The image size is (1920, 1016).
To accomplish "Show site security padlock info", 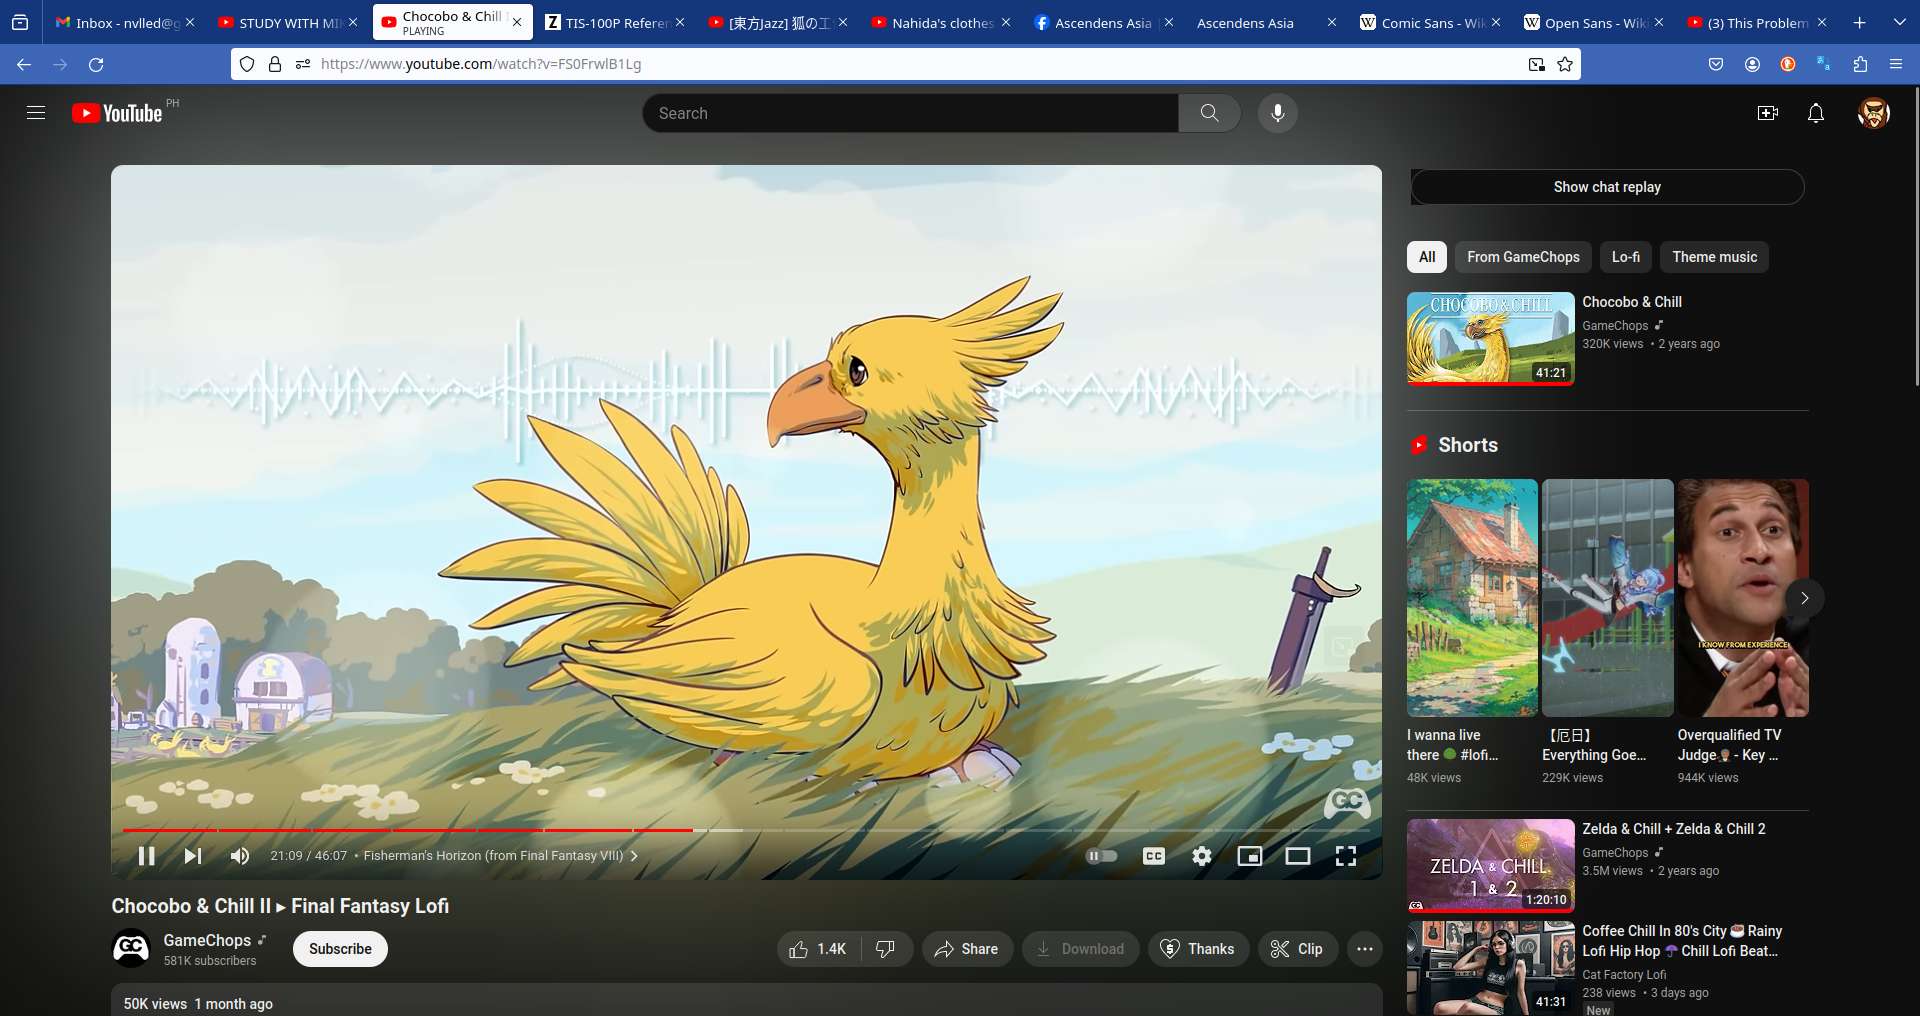I will click(x=275, y=64).
